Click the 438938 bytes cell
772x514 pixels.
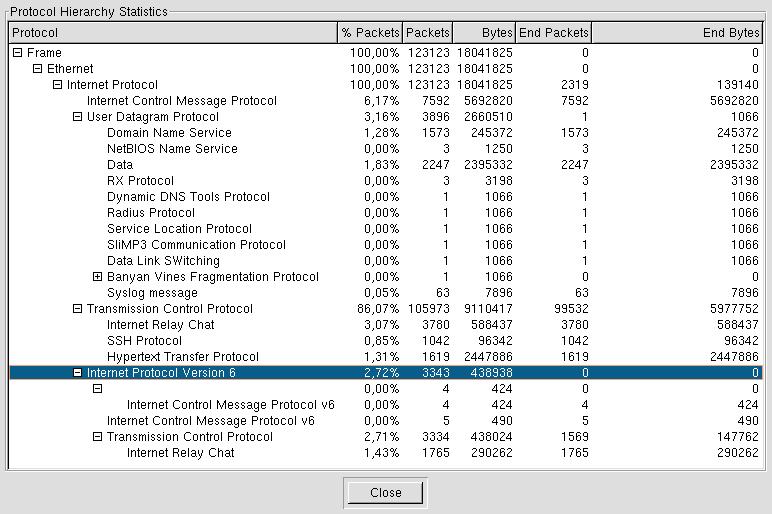tap(491, 373)
